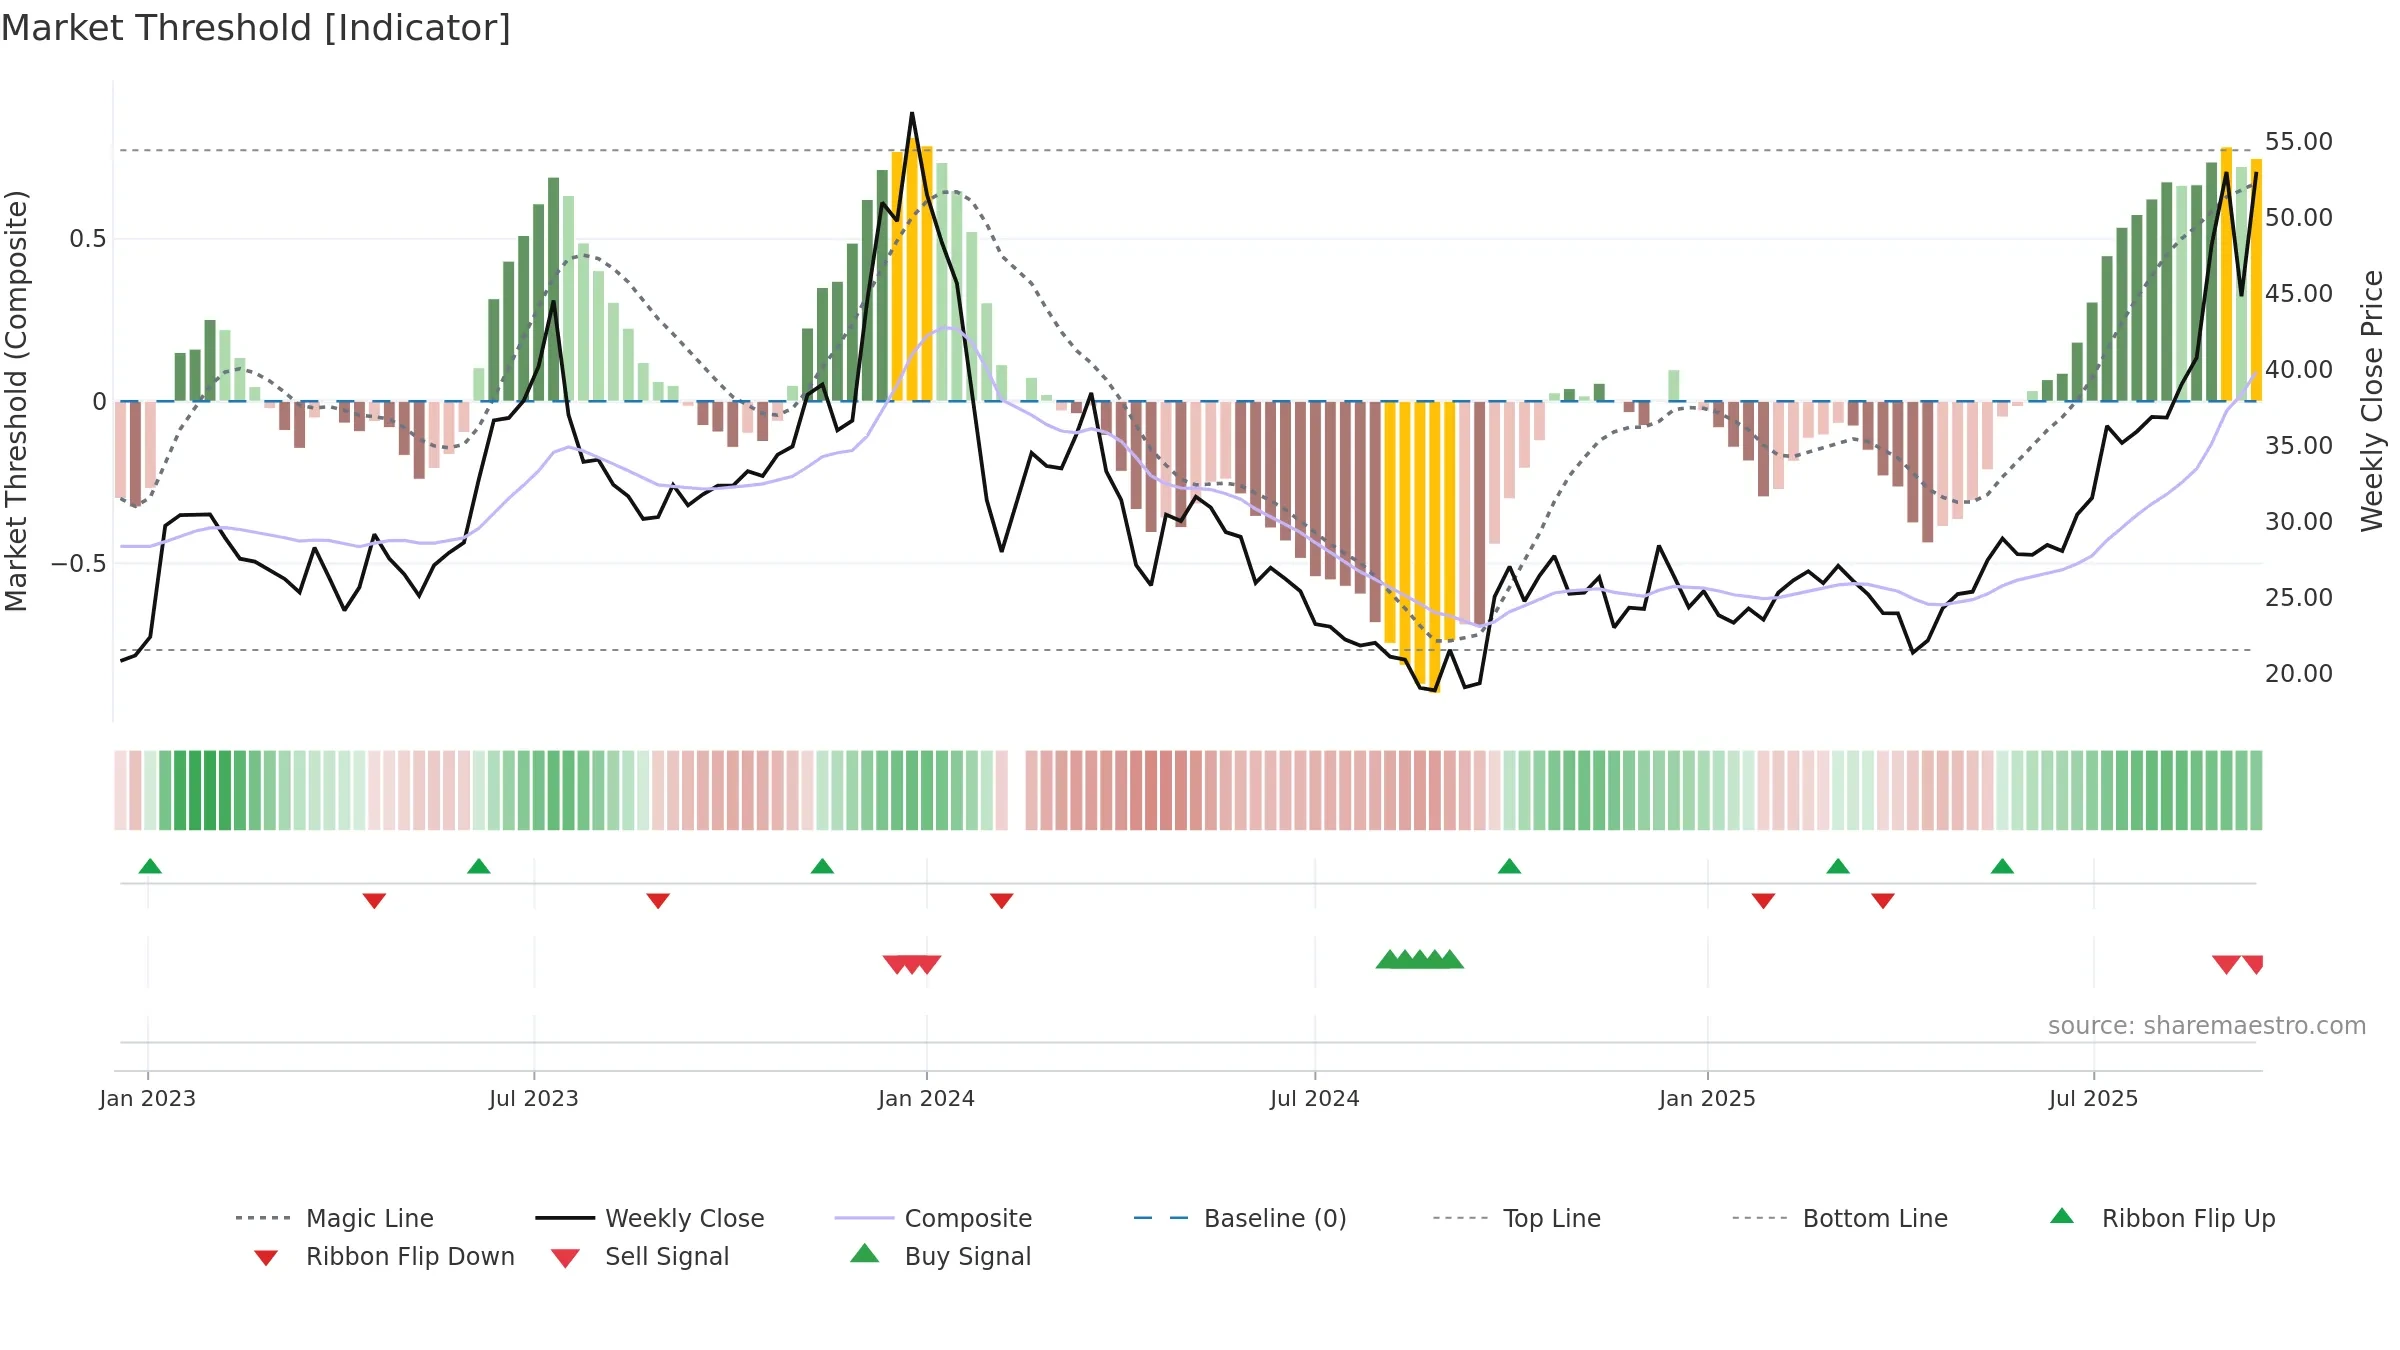The height and width of the screenshot is (1350, 2400).
Task: Toggle the Top Line legend entry
Action: (x=1516, y=1218)
